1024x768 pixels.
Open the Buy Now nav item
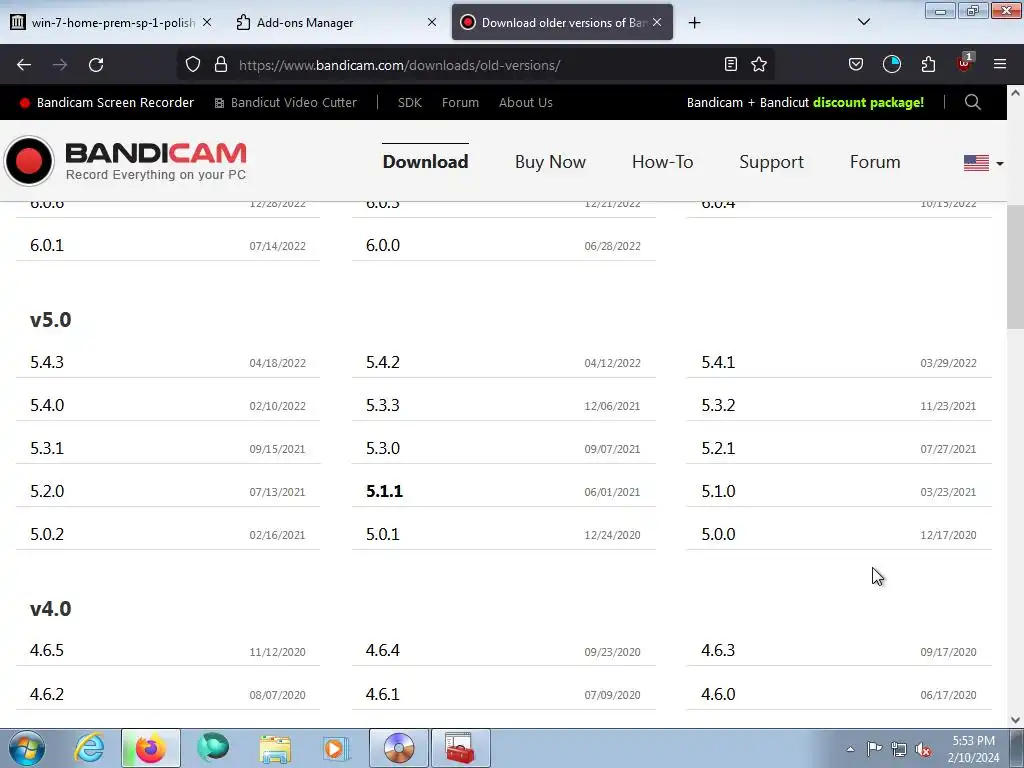click(x=550, y=161)
